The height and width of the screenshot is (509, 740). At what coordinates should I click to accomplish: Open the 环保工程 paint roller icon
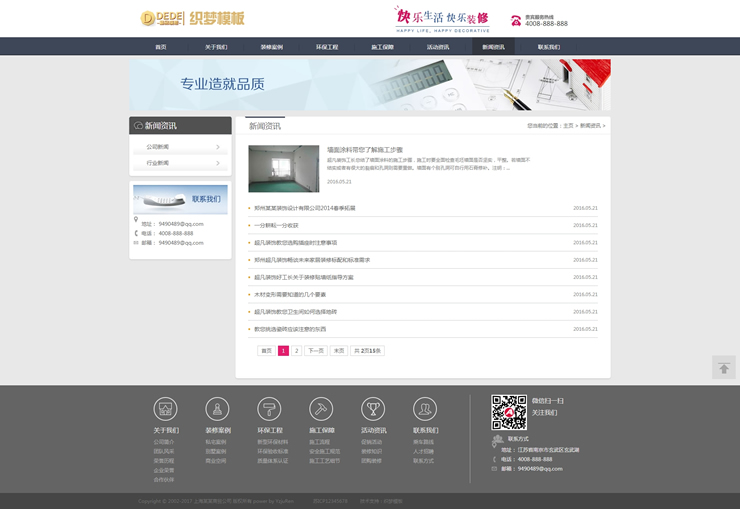[270, 409]
